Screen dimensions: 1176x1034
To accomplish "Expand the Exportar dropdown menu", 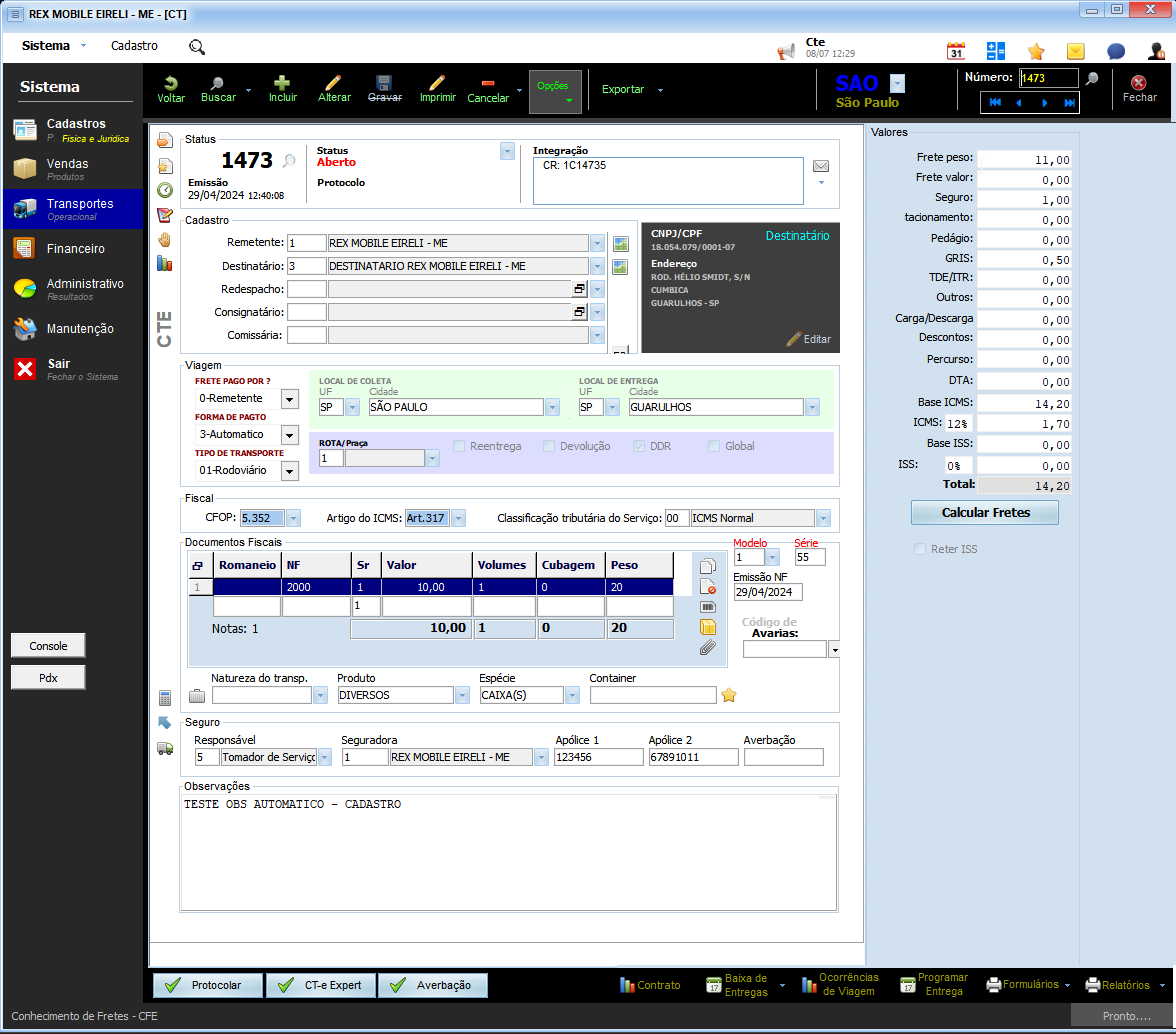I will pos(660,90).
